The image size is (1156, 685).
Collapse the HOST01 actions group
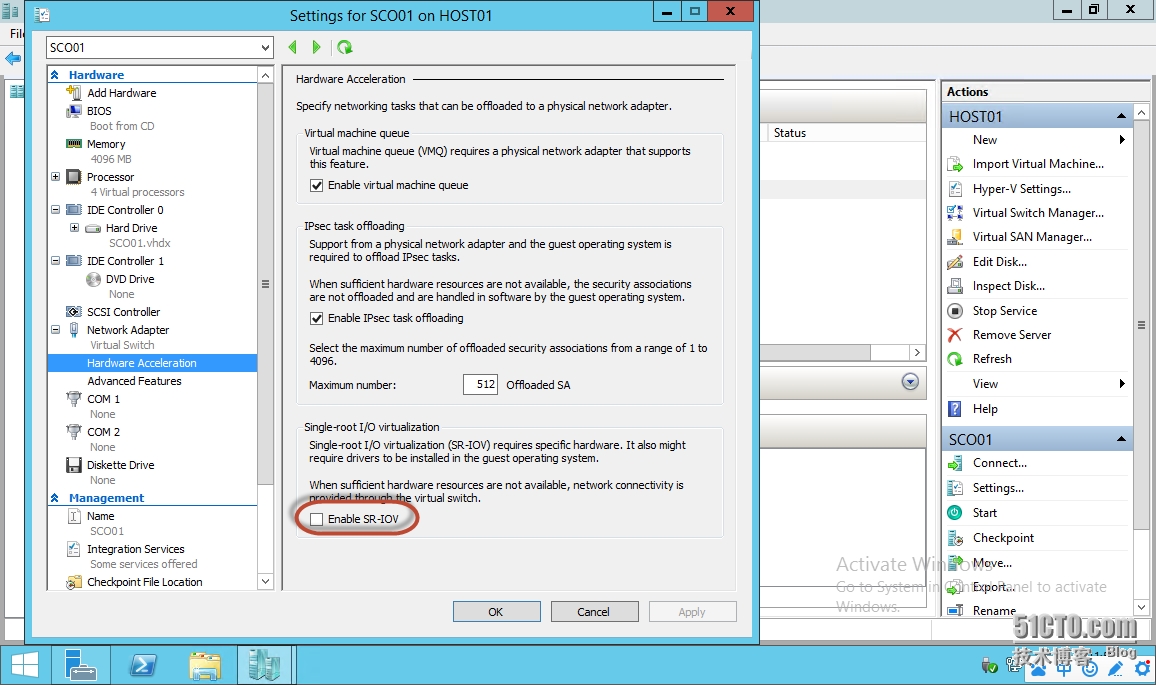1121,117
